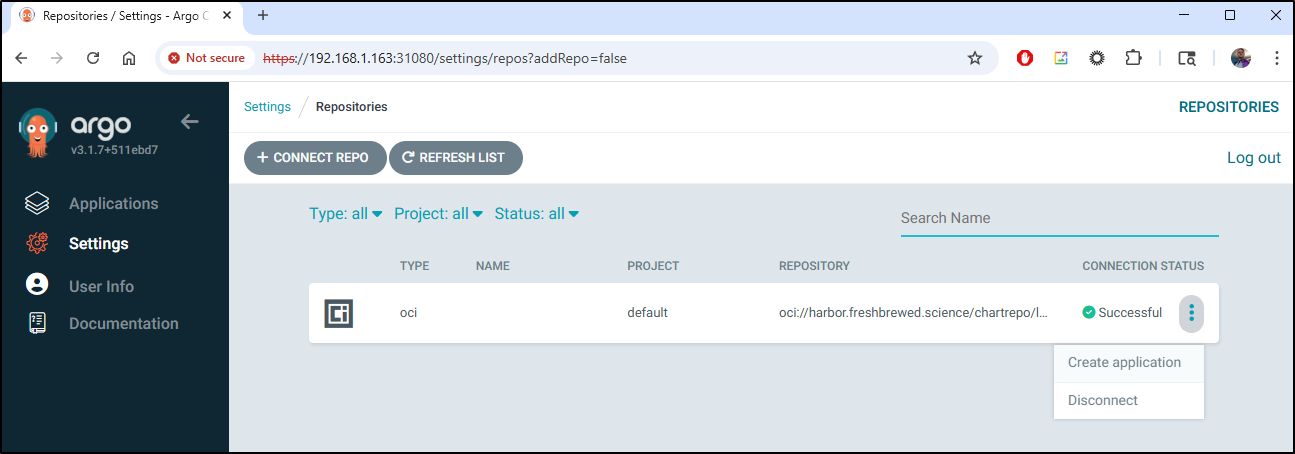Click the three-dot menu for the oci repo
This screenshot has width=1295, height=454.
click(x=1191, y=313)
